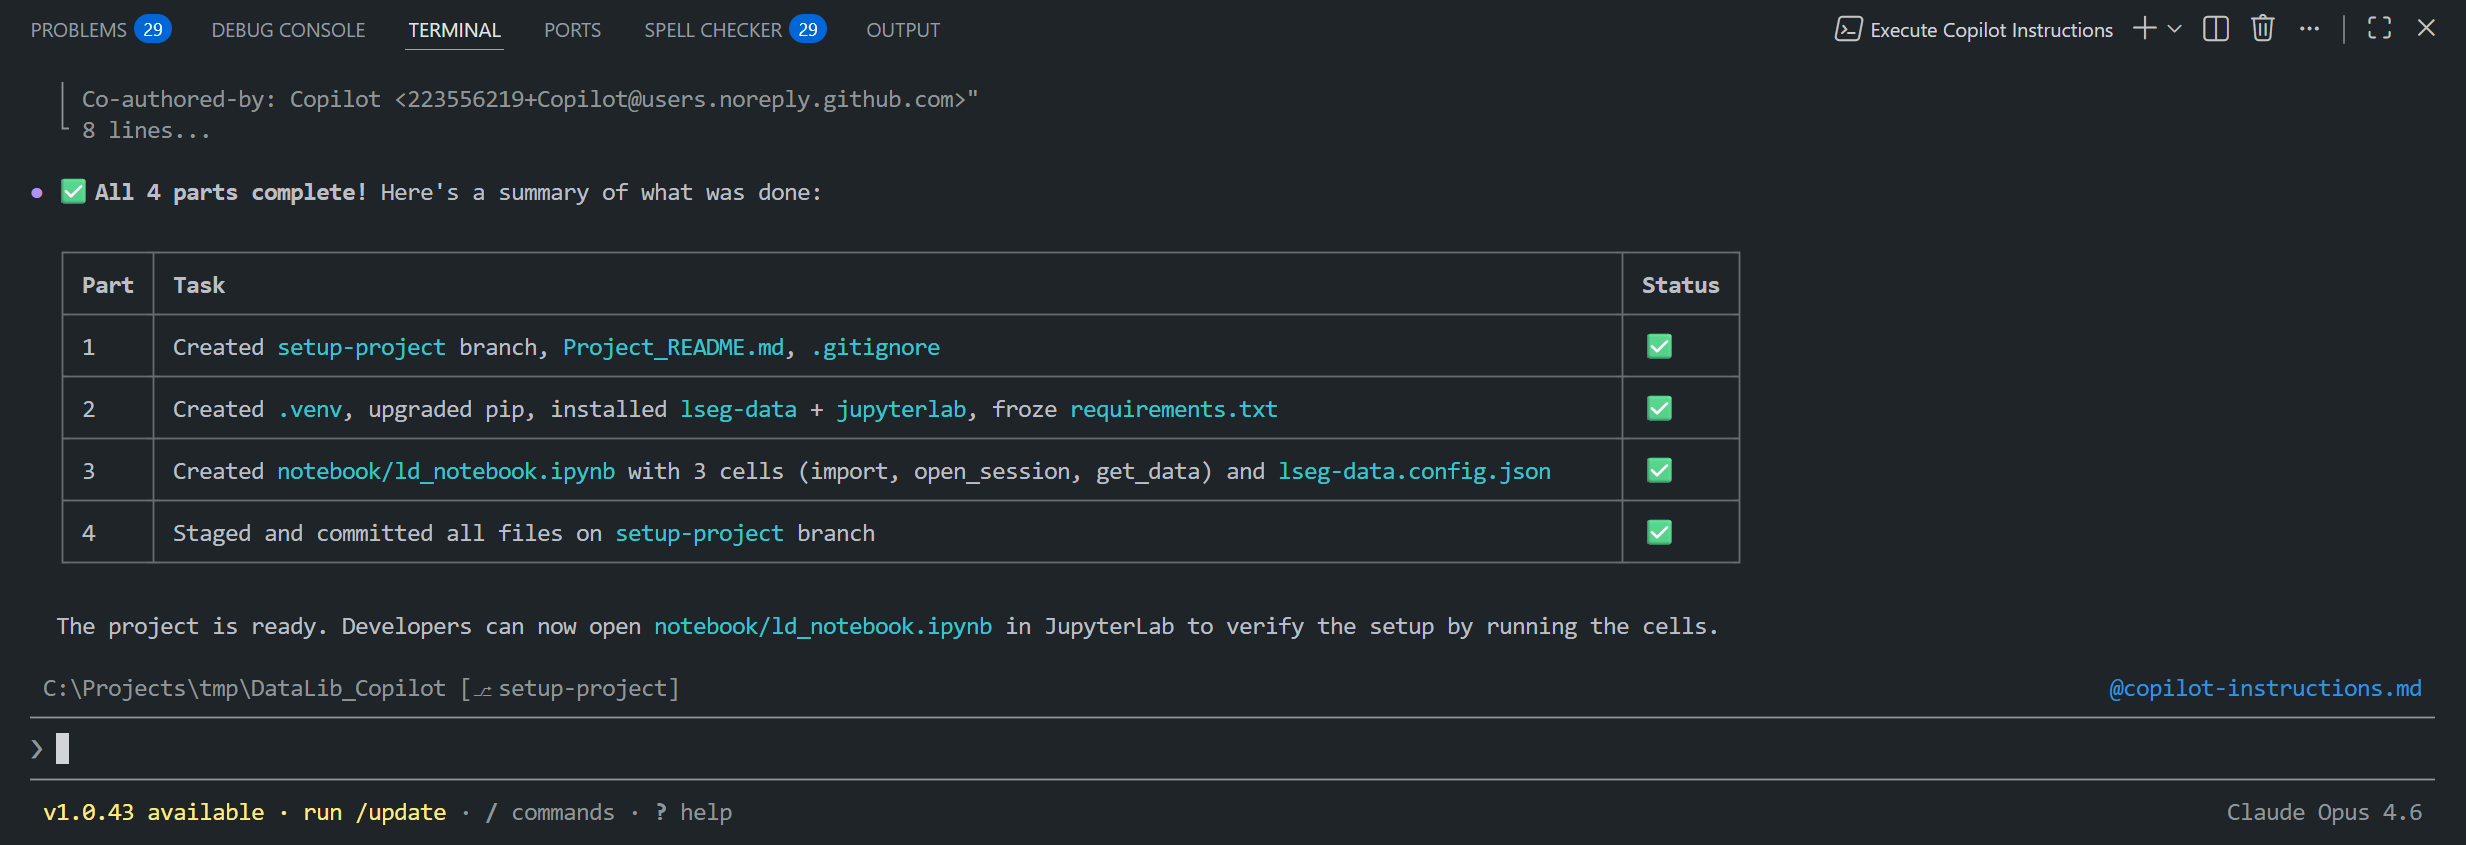2466x845 pixels.
Task: Click jupyterlab in the part 2 row
Action: (901, 409)
